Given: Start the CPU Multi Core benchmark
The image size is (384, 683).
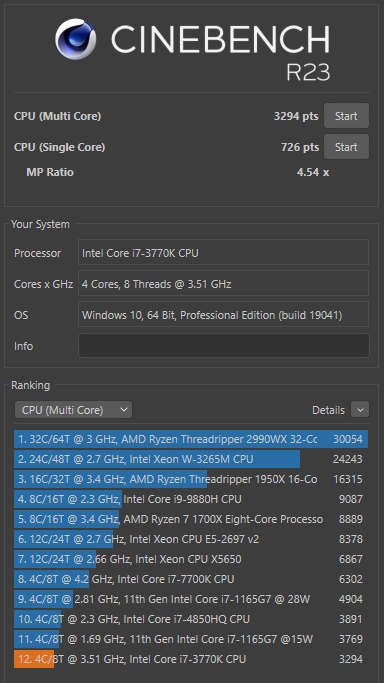Looking at the screenshot, I should tap(346, 116).
